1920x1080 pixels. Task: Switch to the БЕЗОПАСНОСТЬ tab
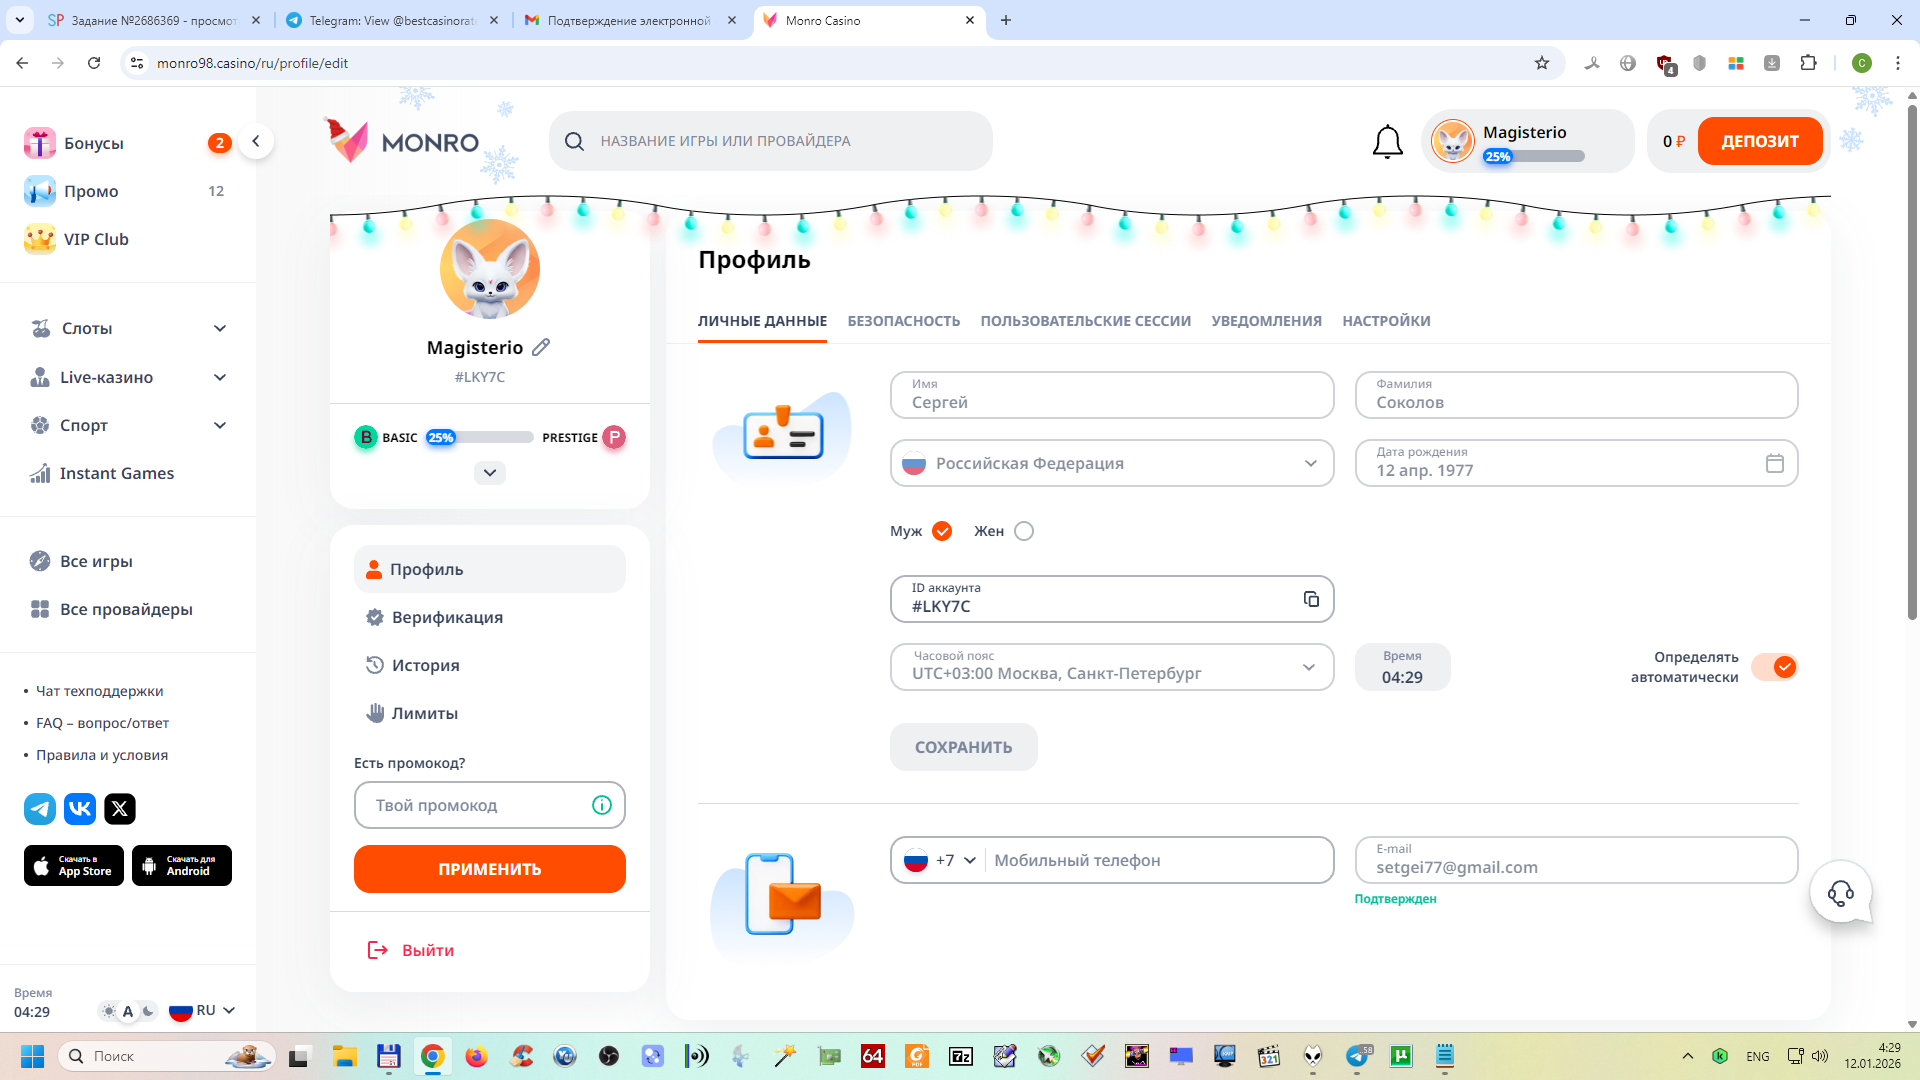(903, 321)
